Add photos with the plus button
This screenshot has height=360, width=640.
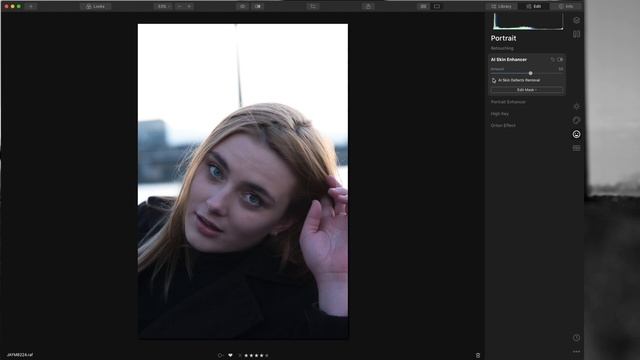click(x=31, y=7)
